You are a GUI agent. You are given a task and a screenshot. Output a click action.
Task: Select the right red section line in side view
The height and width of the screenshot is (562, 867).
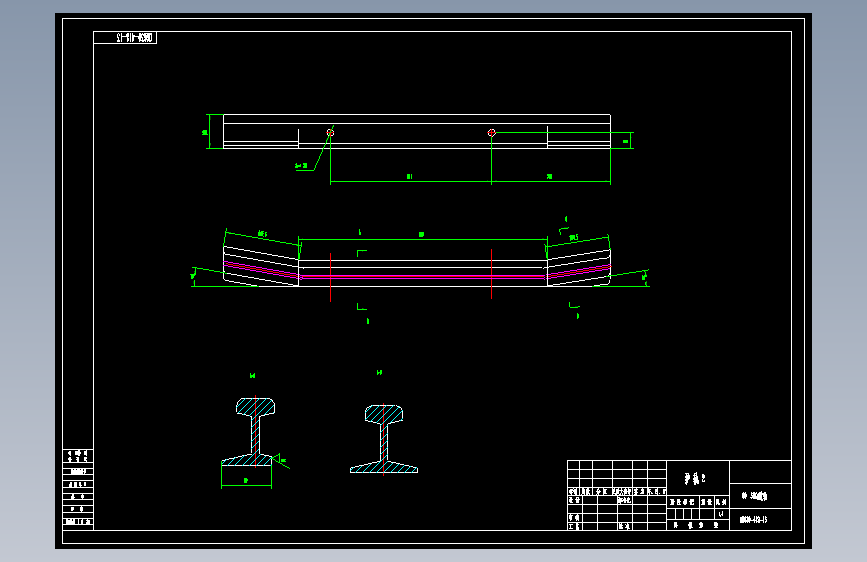(492, 274)
